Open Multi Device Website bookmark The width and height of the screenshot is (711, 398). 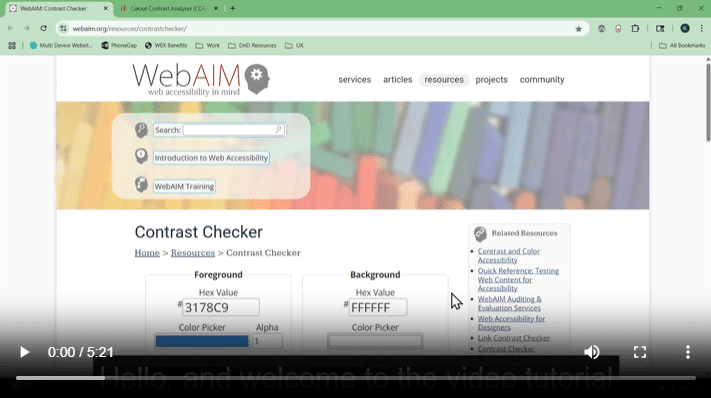tap(61, 45)
